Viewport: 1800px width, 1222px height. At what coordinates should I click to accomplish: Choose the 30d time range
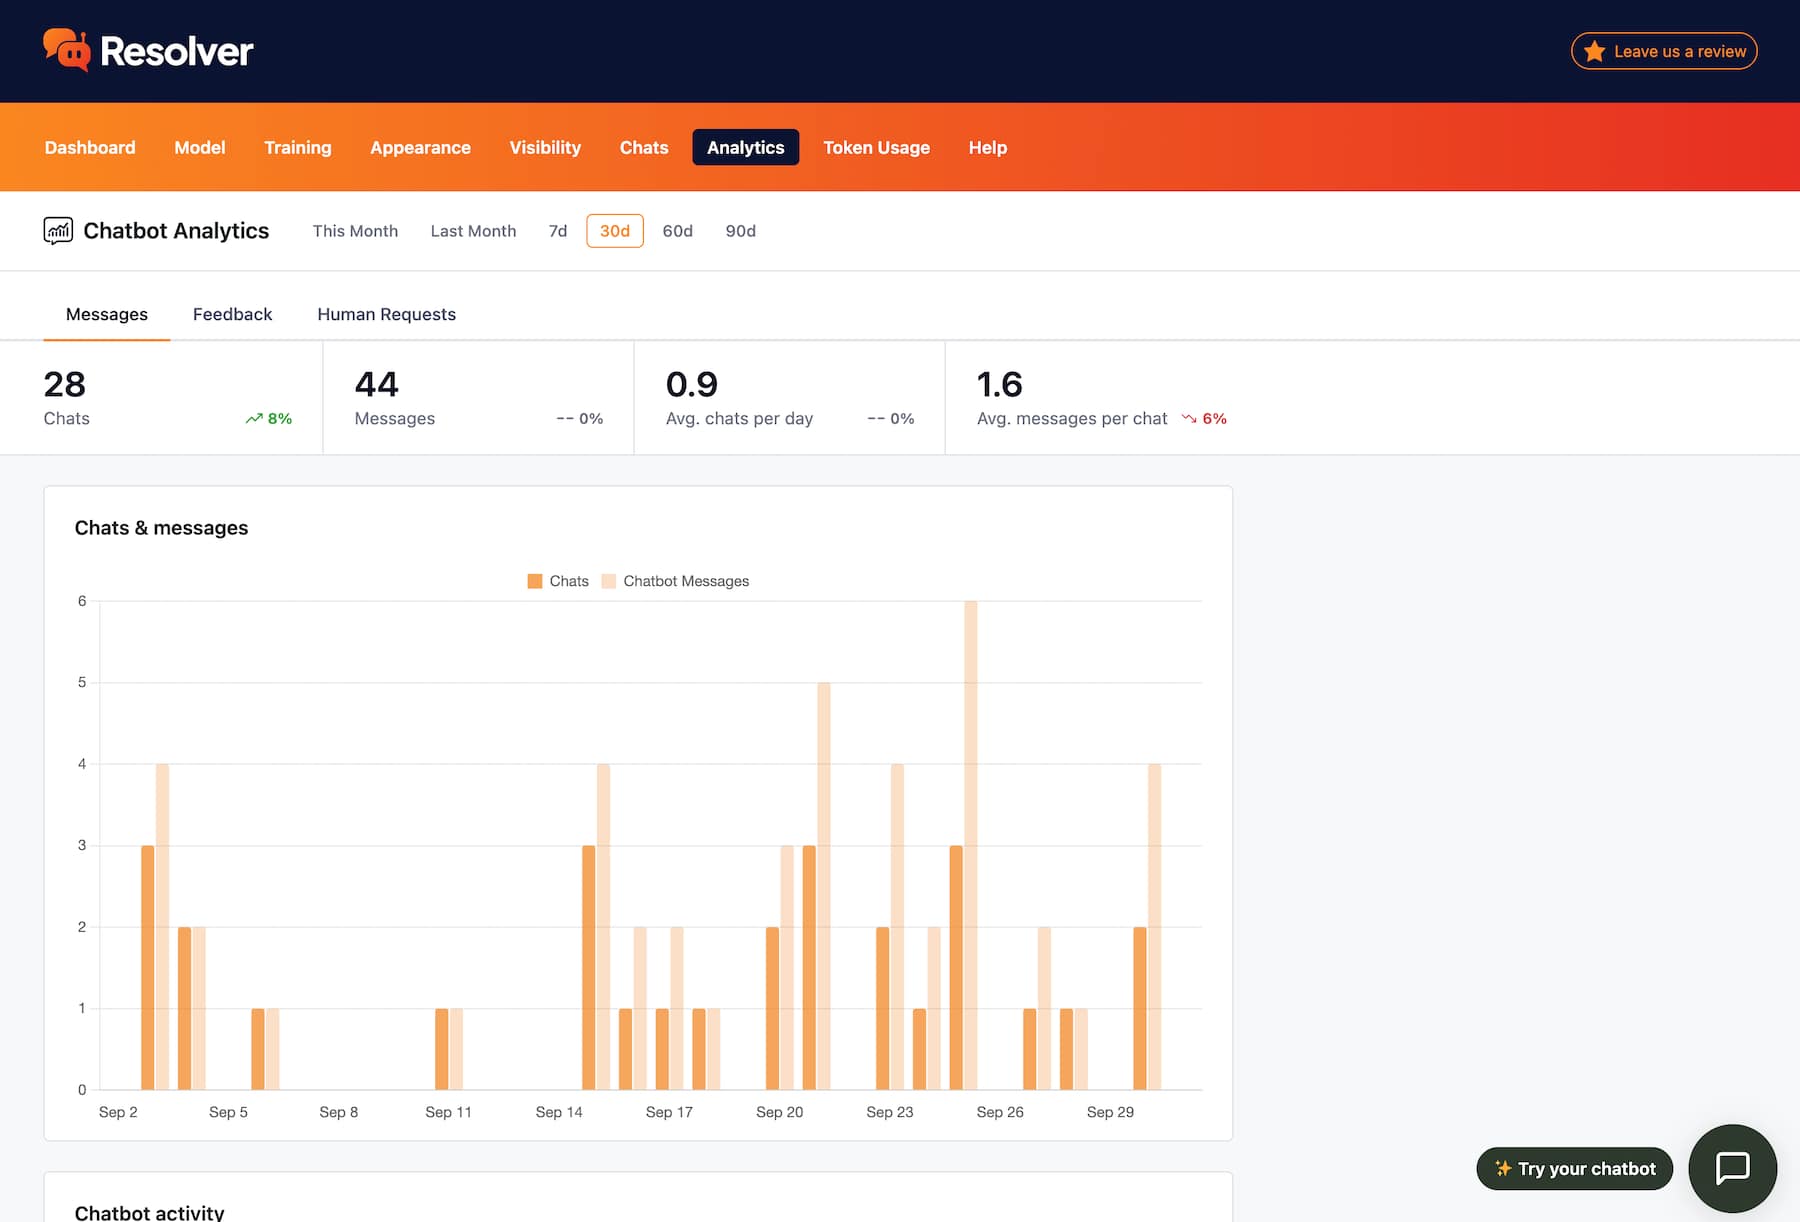coord(615,231)
